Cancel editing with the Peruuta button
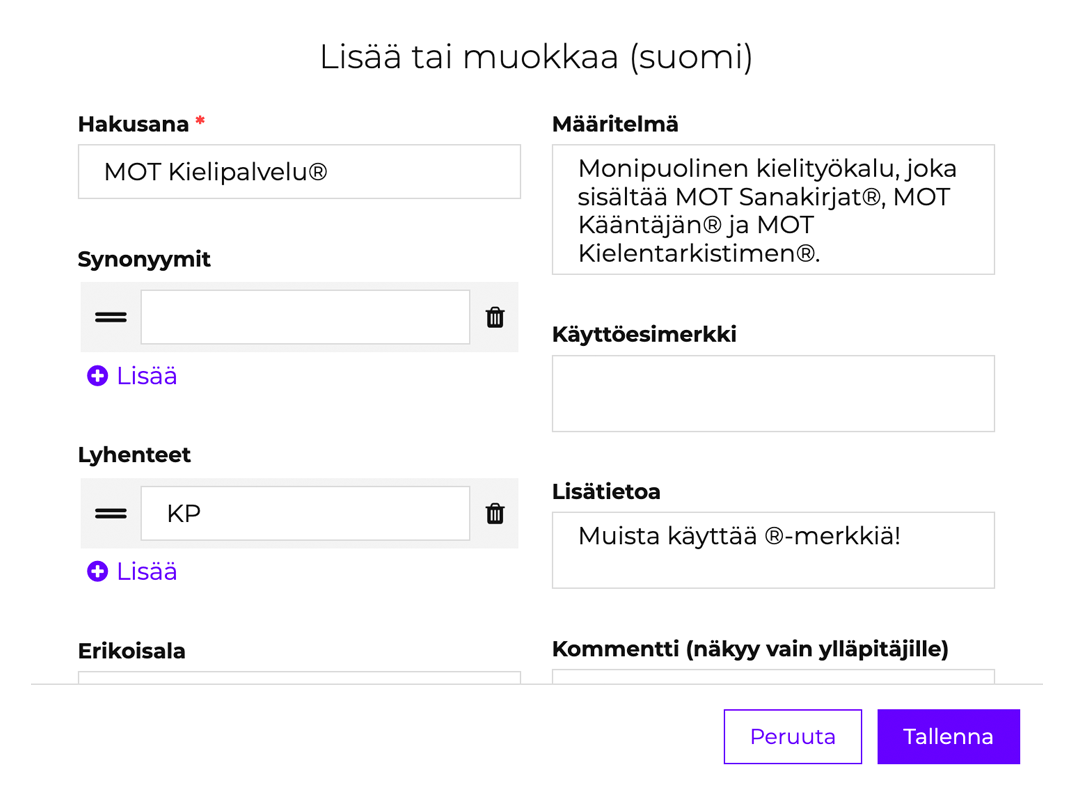 click(793, 737)
